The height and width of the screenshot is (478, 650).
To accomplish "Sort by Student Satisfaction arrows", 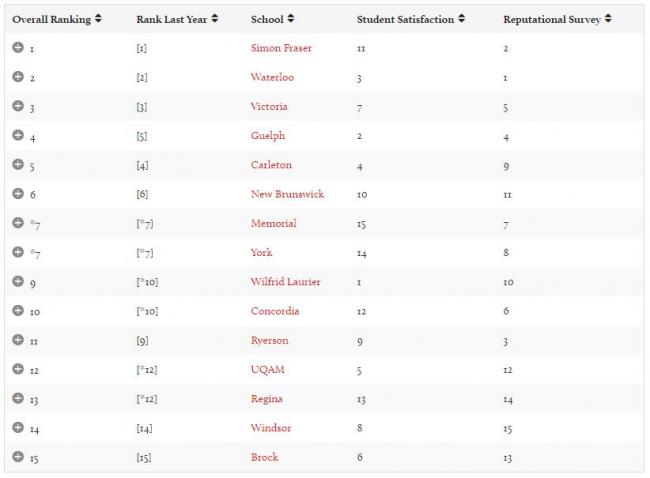I will 462,19.
